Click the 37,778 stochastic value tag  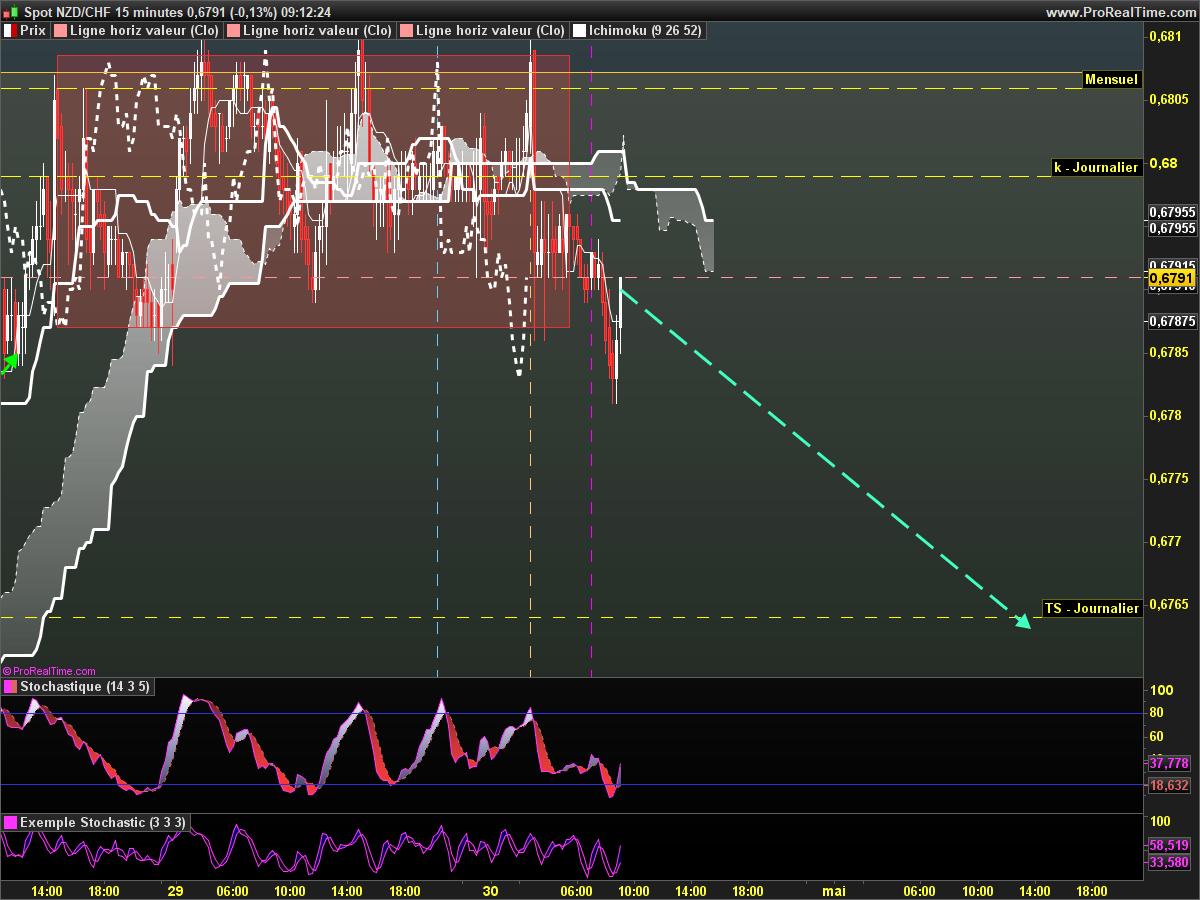(1169, 763)
